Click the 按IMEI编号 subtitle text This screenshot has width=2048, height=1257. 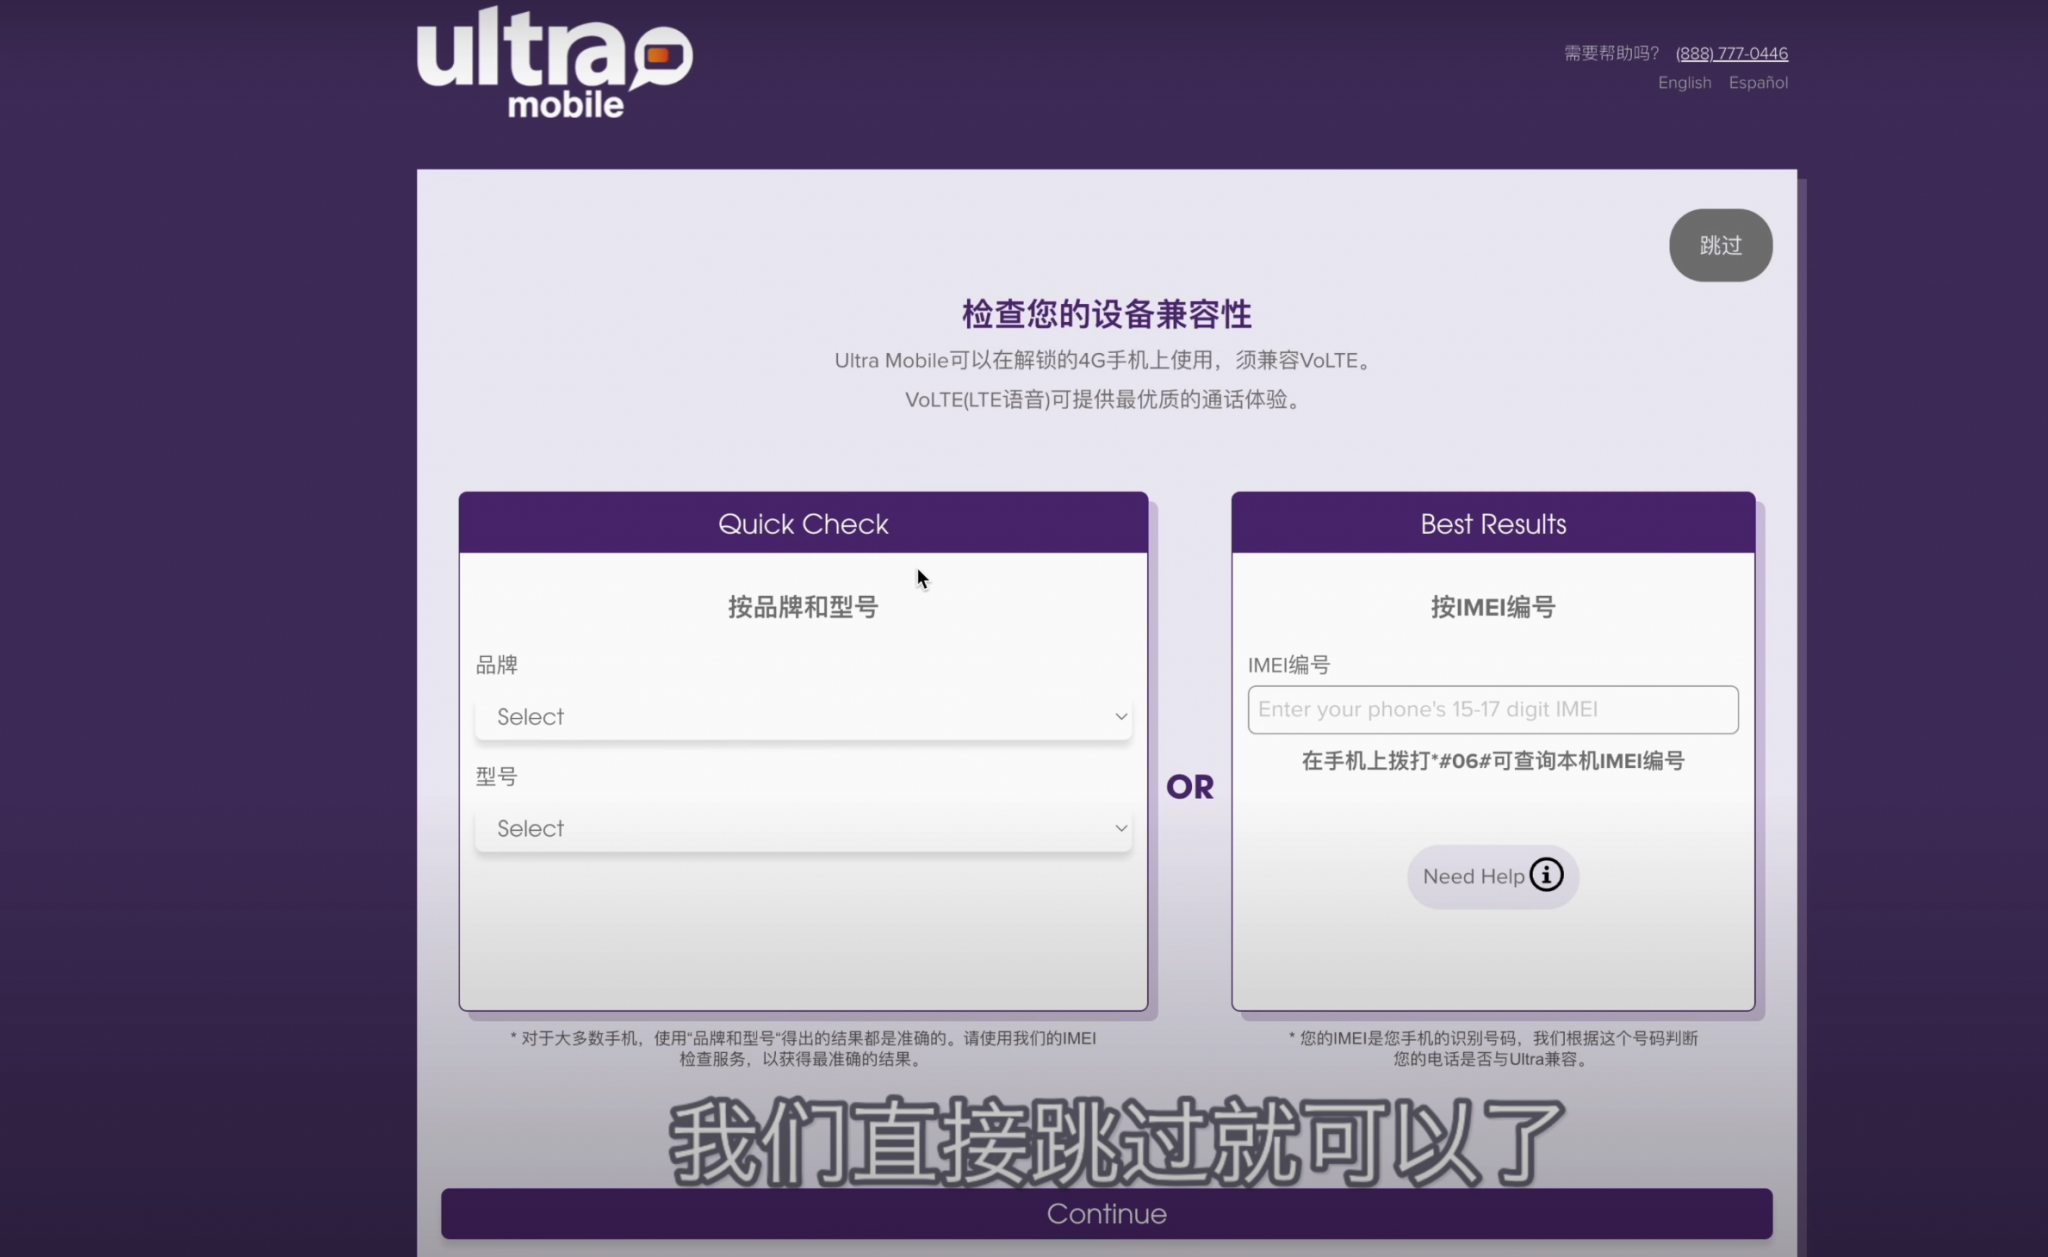(x=1493, y=607)
